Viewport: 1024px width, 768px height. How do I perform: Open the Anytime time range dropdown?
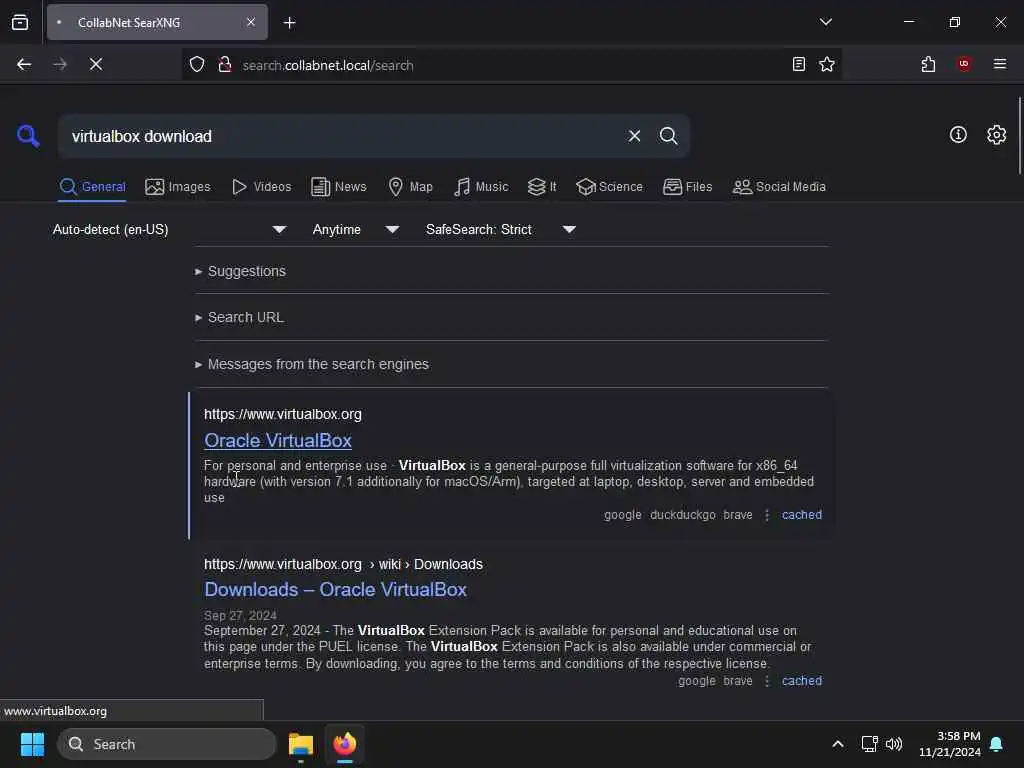(x=355, y=229)
